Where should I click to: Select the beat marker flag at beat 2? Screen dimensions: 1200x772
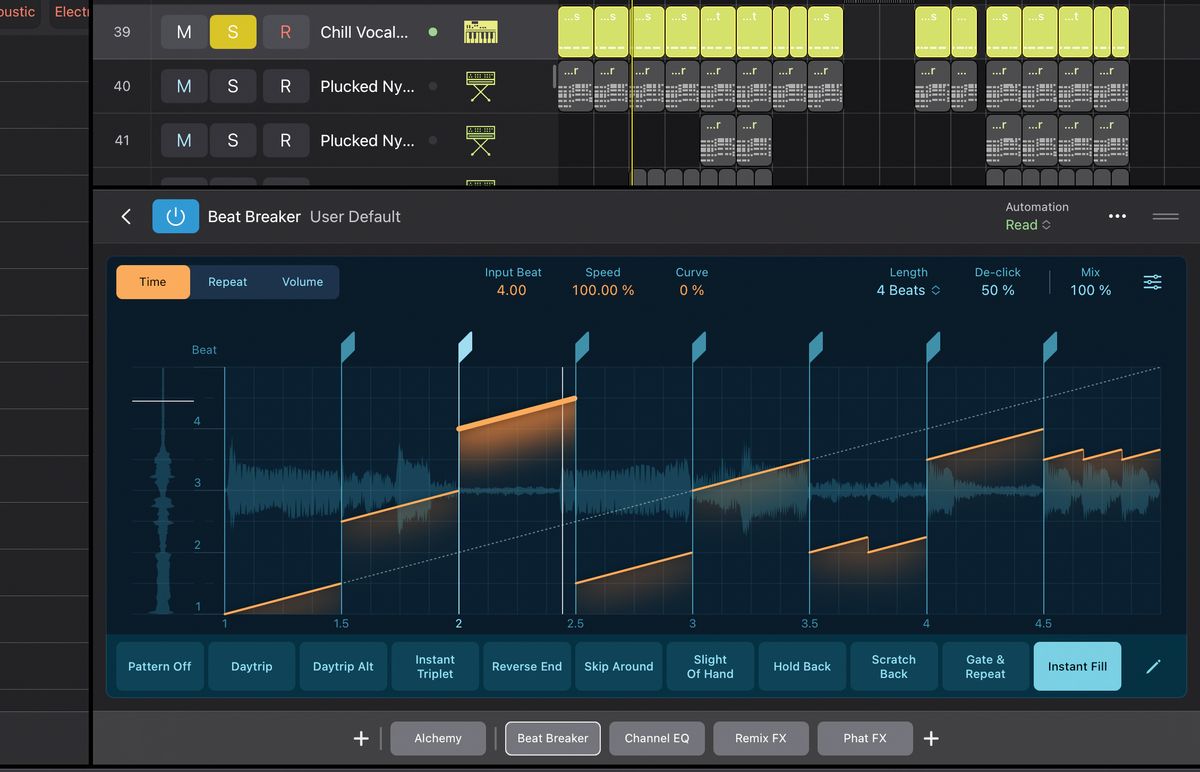[x=463, y=345]
